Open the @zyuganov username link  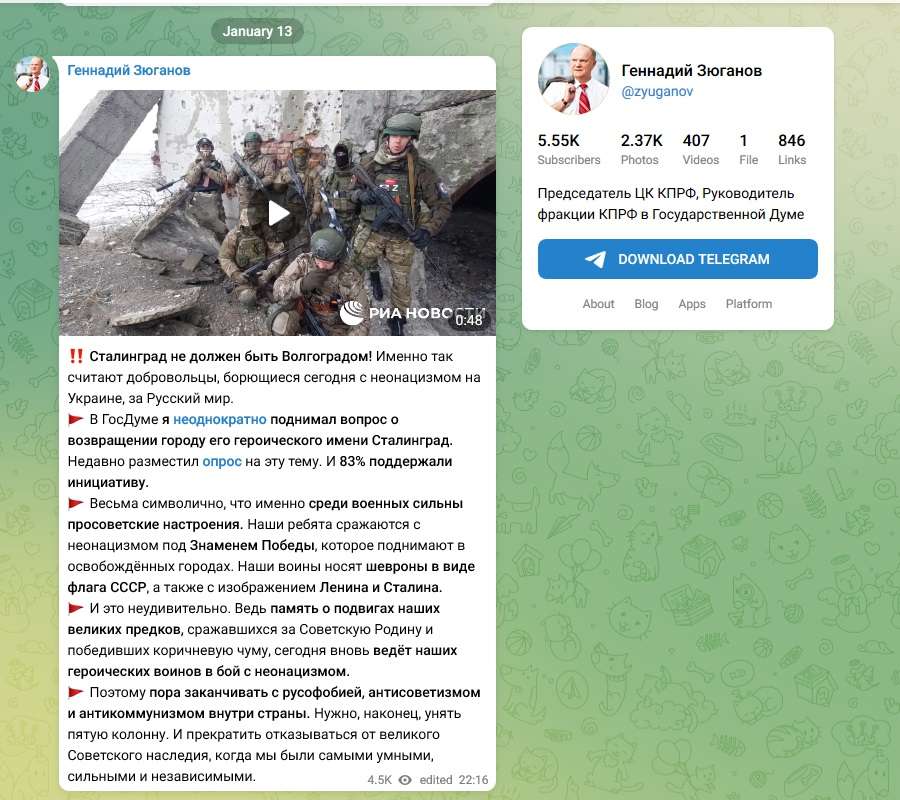coord(657,92)
